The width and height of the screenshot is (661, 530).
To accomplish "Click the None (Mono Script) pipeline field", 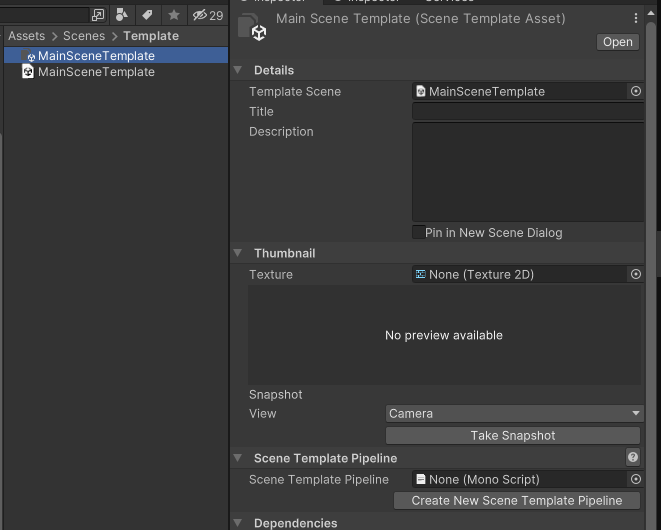I will click(x=519, y=479).
